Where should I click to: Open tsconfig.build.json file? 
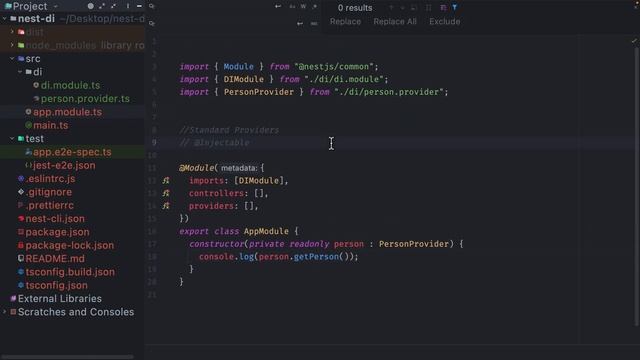[70, 272]
